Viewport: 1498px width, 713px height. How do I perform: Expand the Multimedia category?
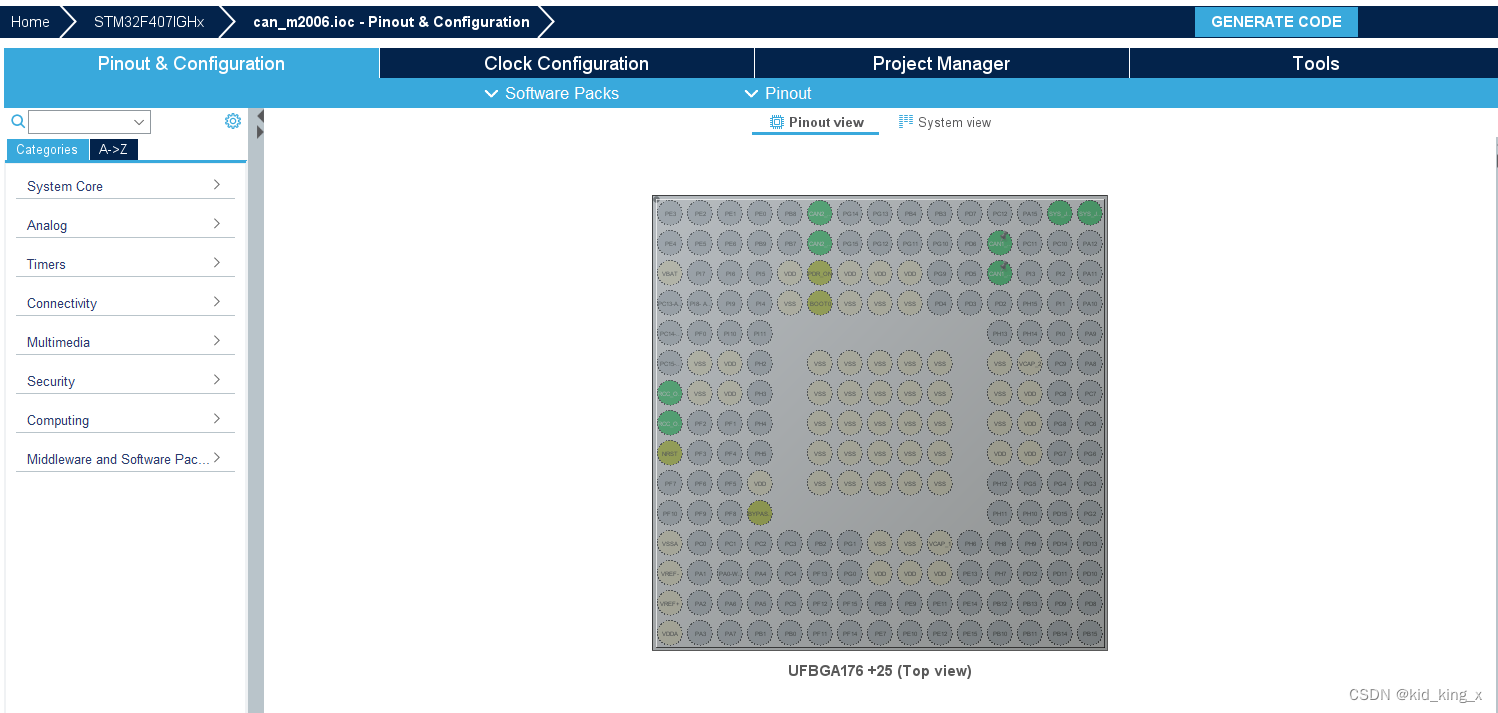(x=125, y=342)
